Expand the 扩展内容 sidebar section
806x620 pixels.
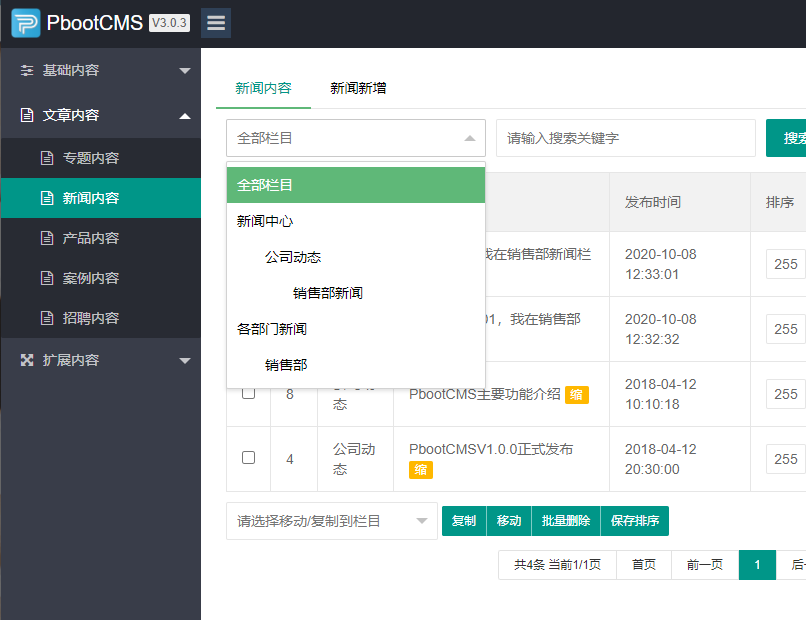tap(100, 360)
